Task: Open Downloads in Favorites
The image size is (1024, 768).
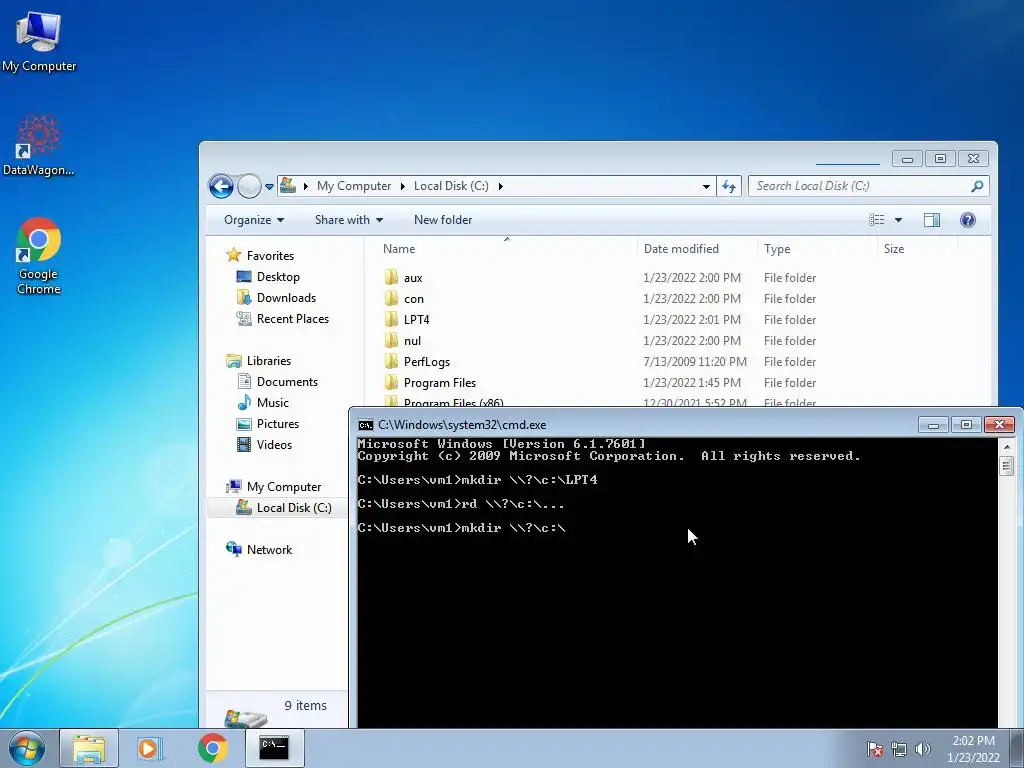Action: (x=286, y=298)
